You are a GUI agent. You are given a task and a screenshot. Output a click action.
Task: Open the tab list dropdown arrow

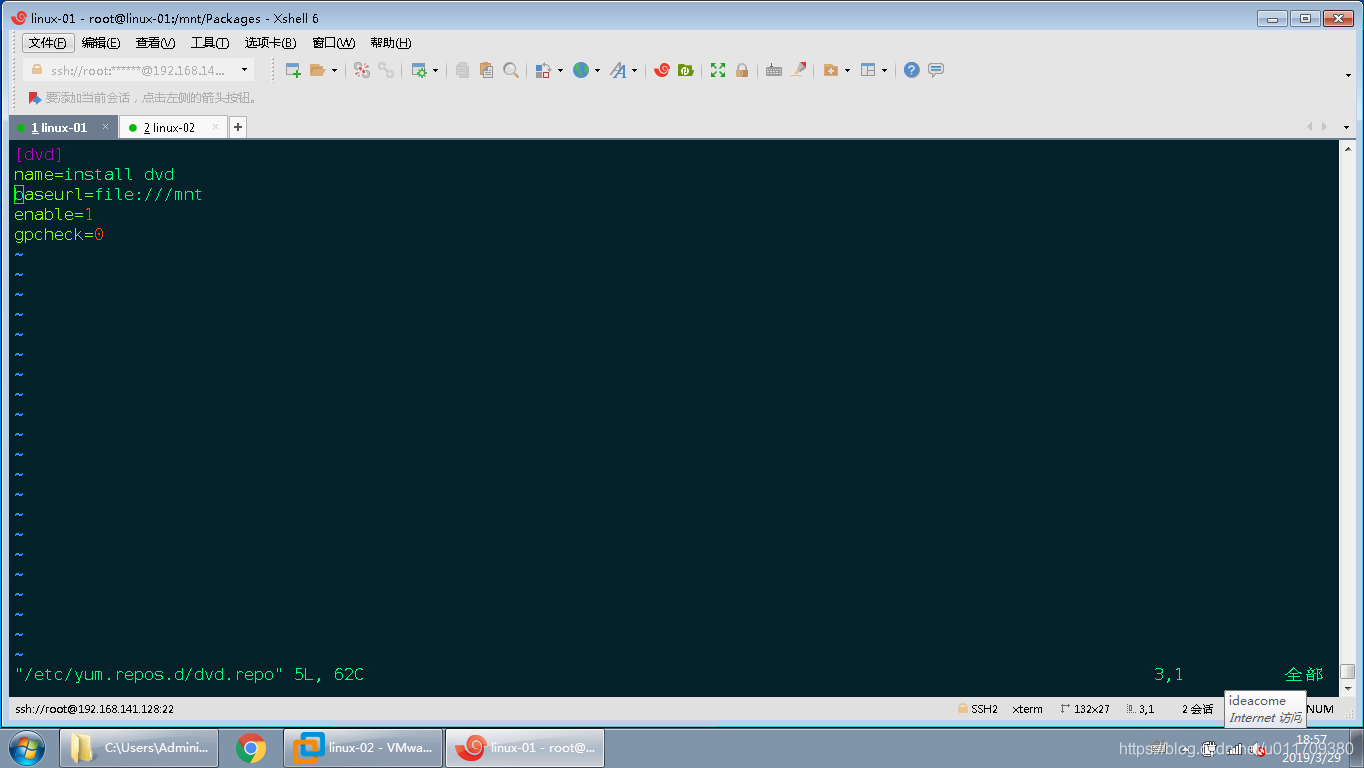(1346, 127)
